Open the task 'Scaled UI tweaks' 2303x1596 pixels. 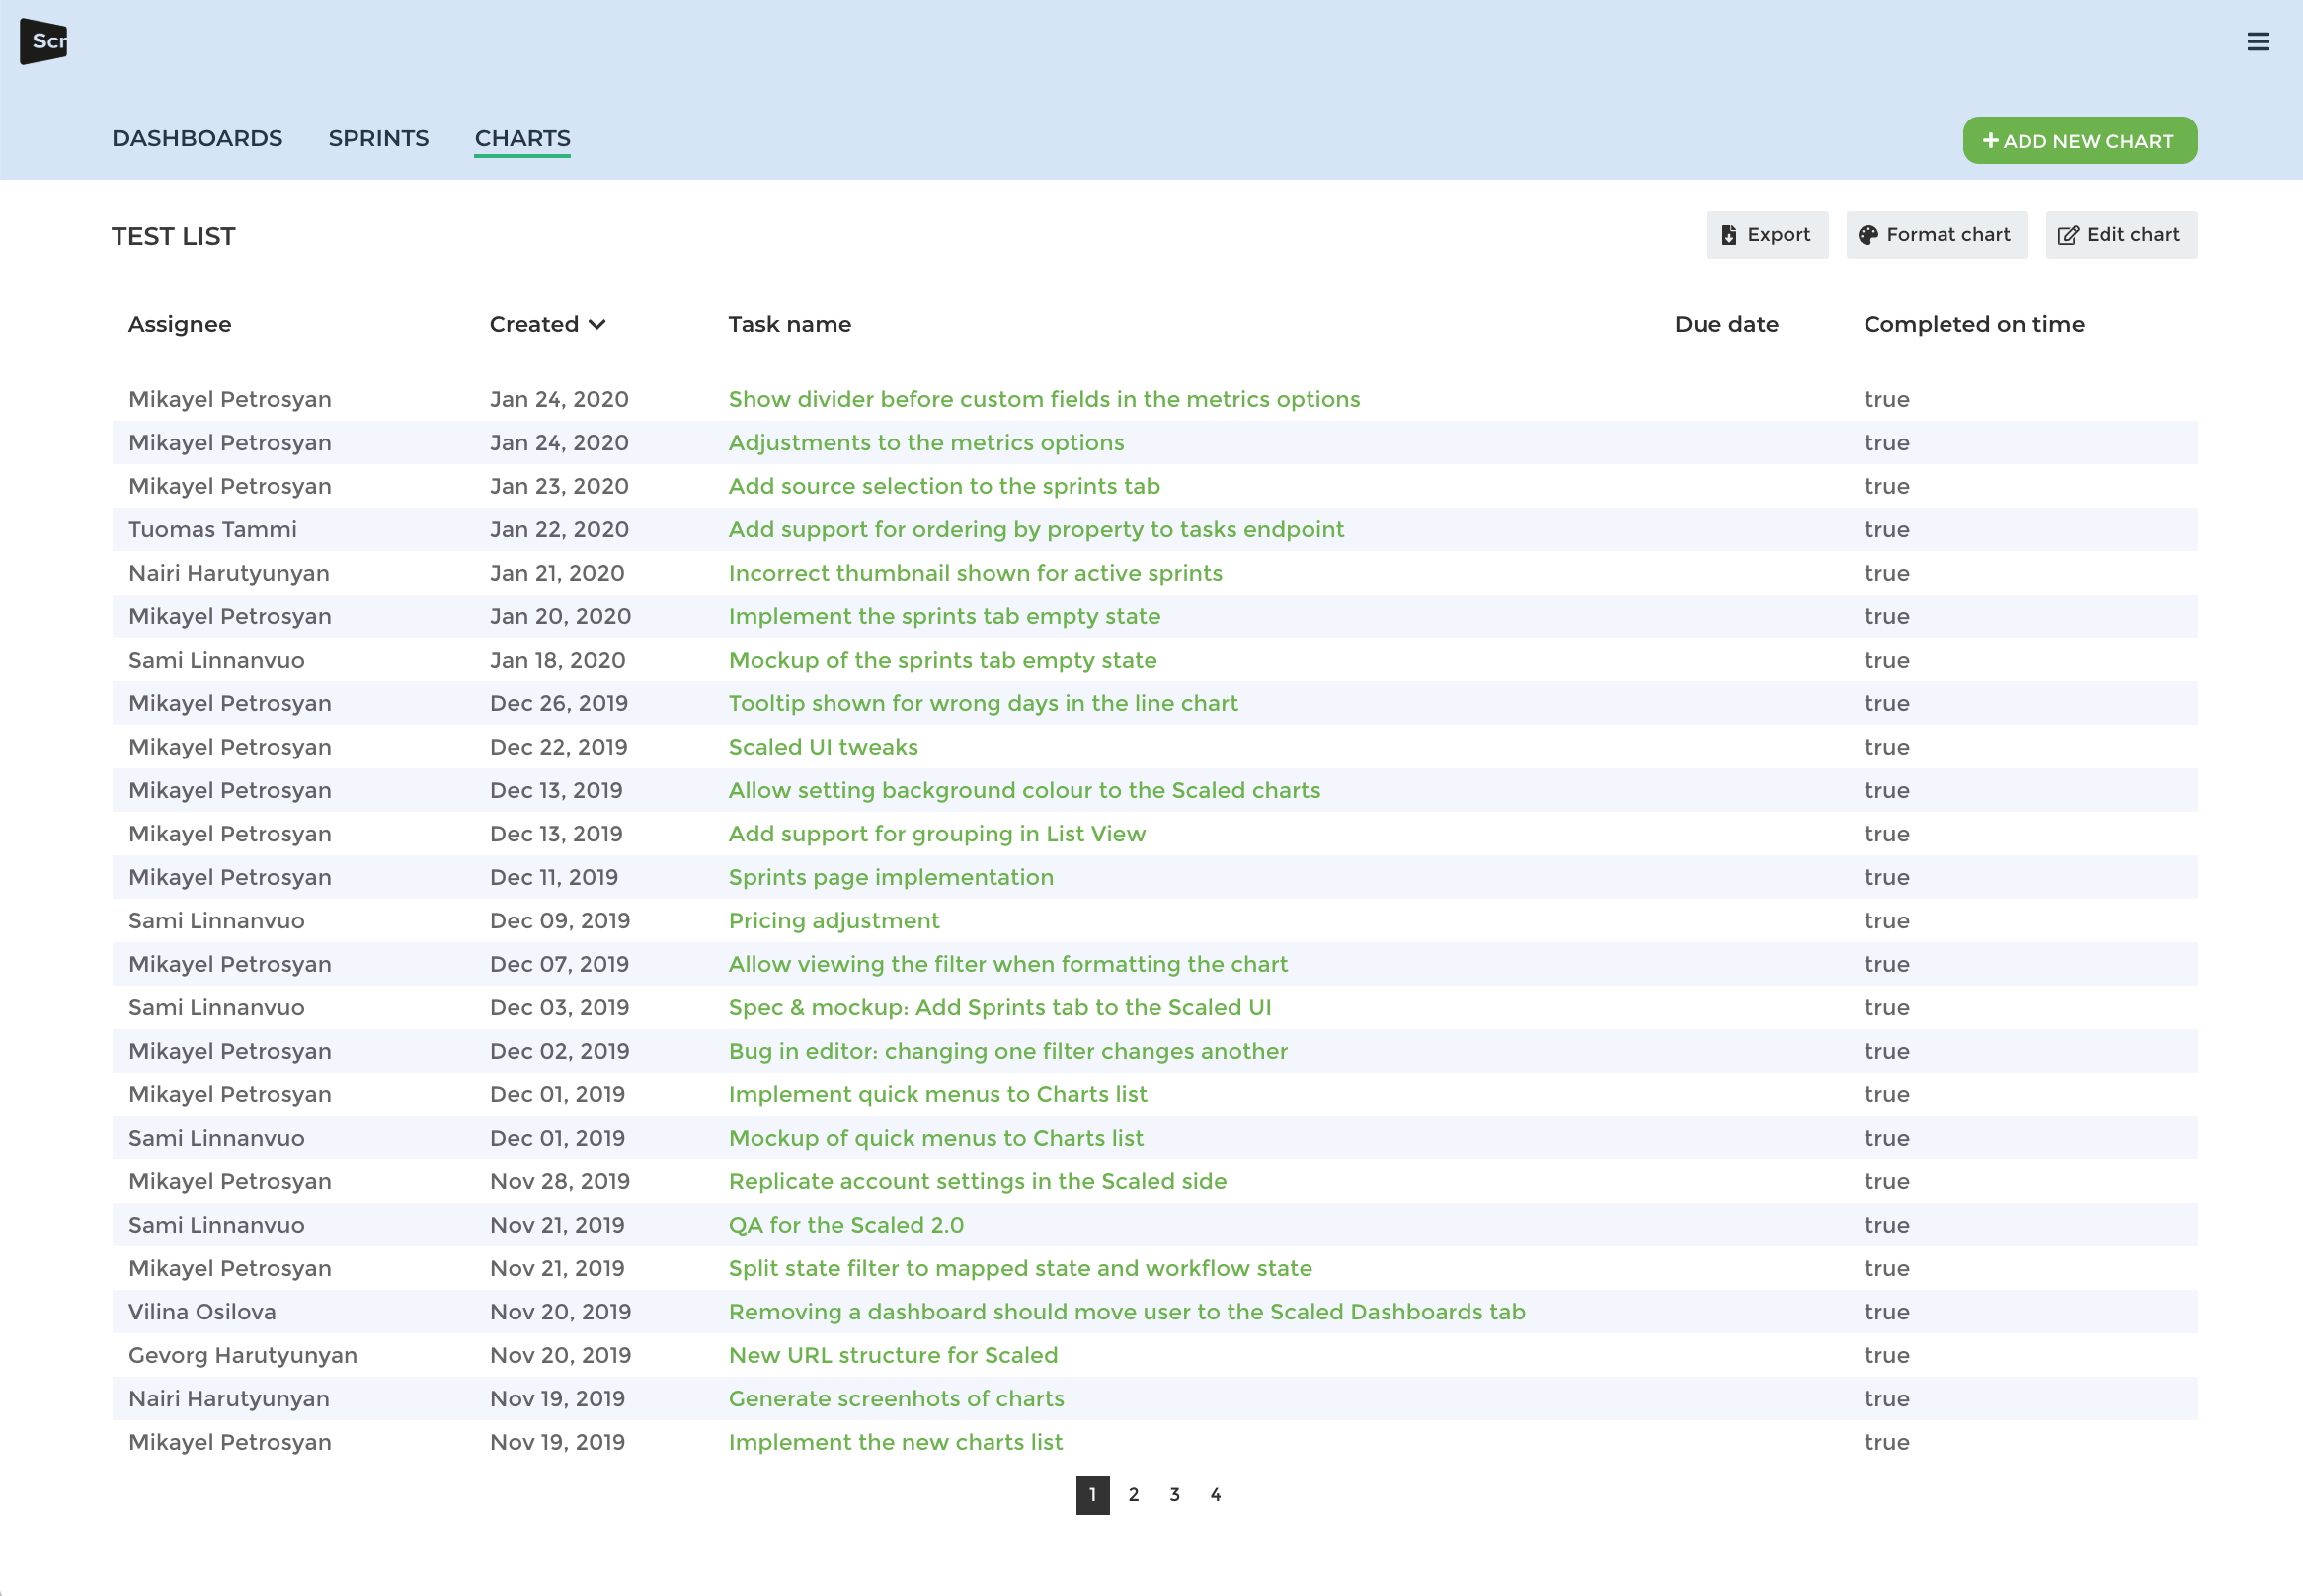pos(823,747)
